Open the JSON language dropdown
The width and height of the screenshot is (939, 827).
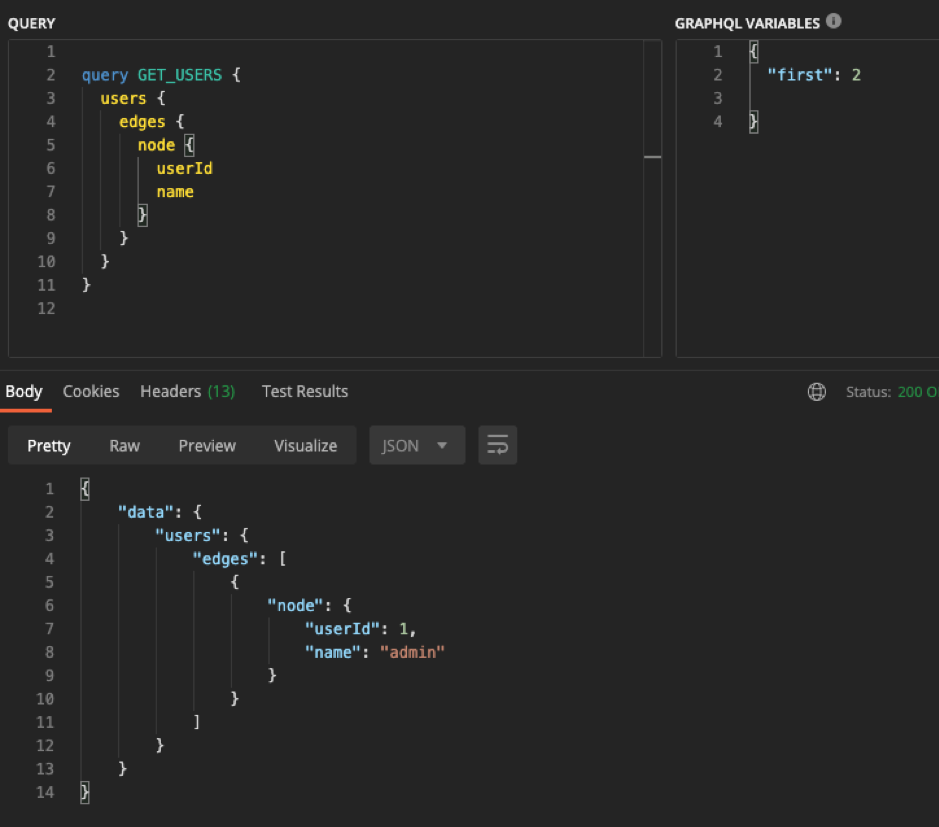tap(416, 445)
